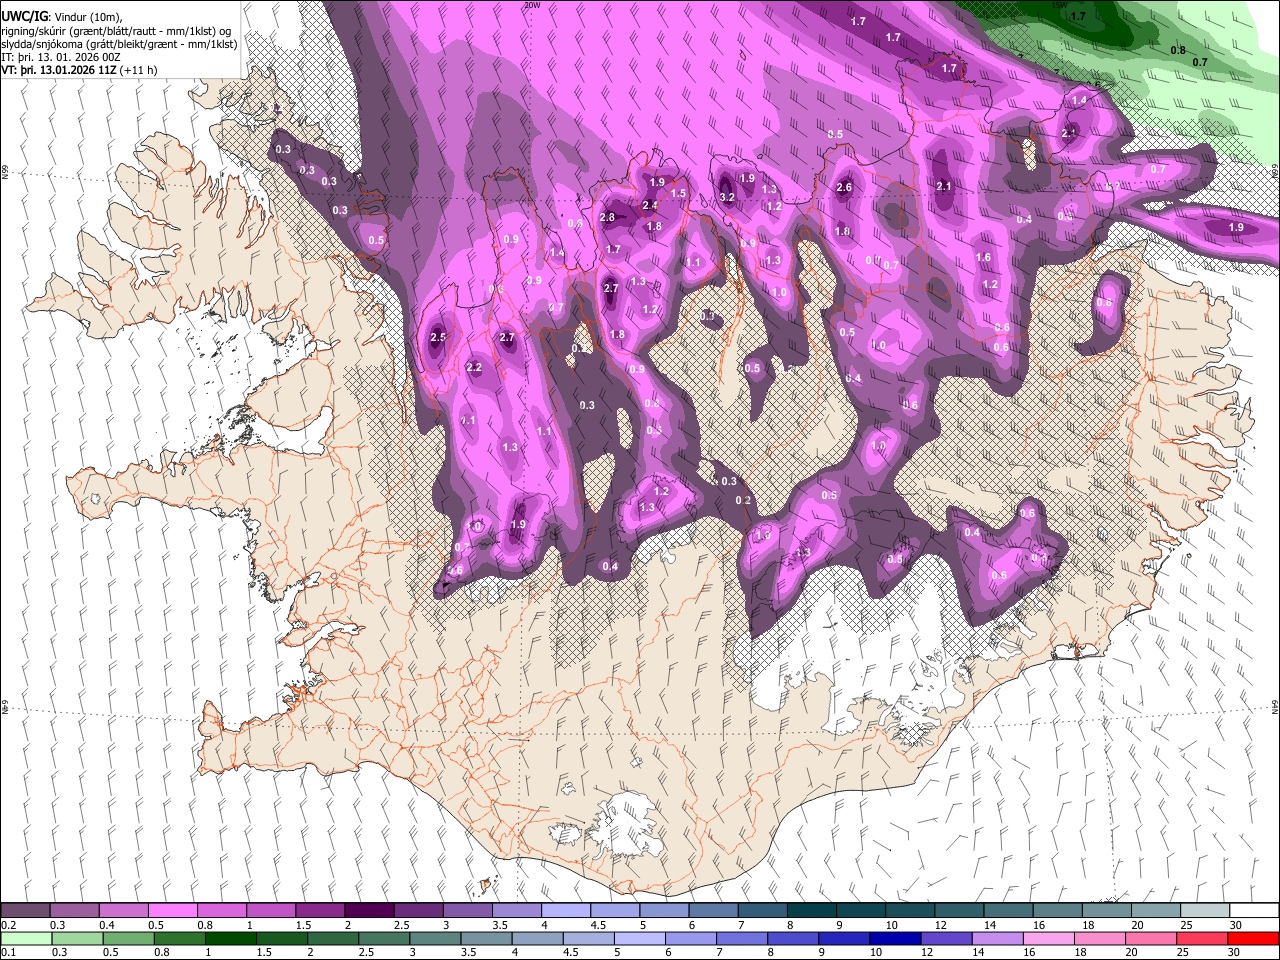The width and height of the screenshot is (1280, 960).
Task: Select the 2.6 precipitation value on the map
Action: [844, 187]
